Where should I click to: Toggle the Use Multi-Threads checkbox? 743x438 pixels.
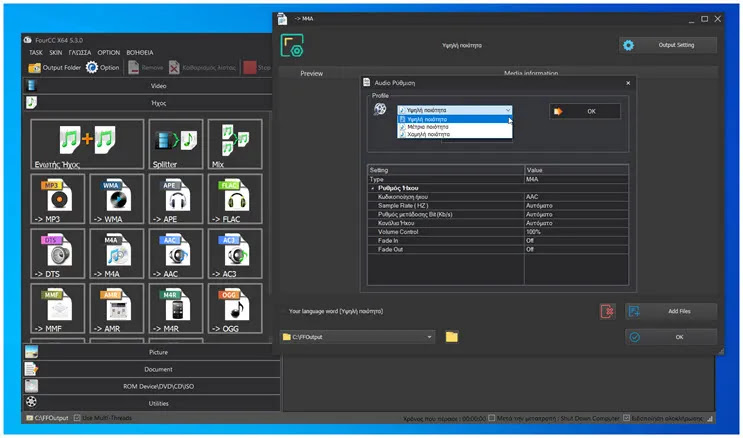tap(77, 418)
